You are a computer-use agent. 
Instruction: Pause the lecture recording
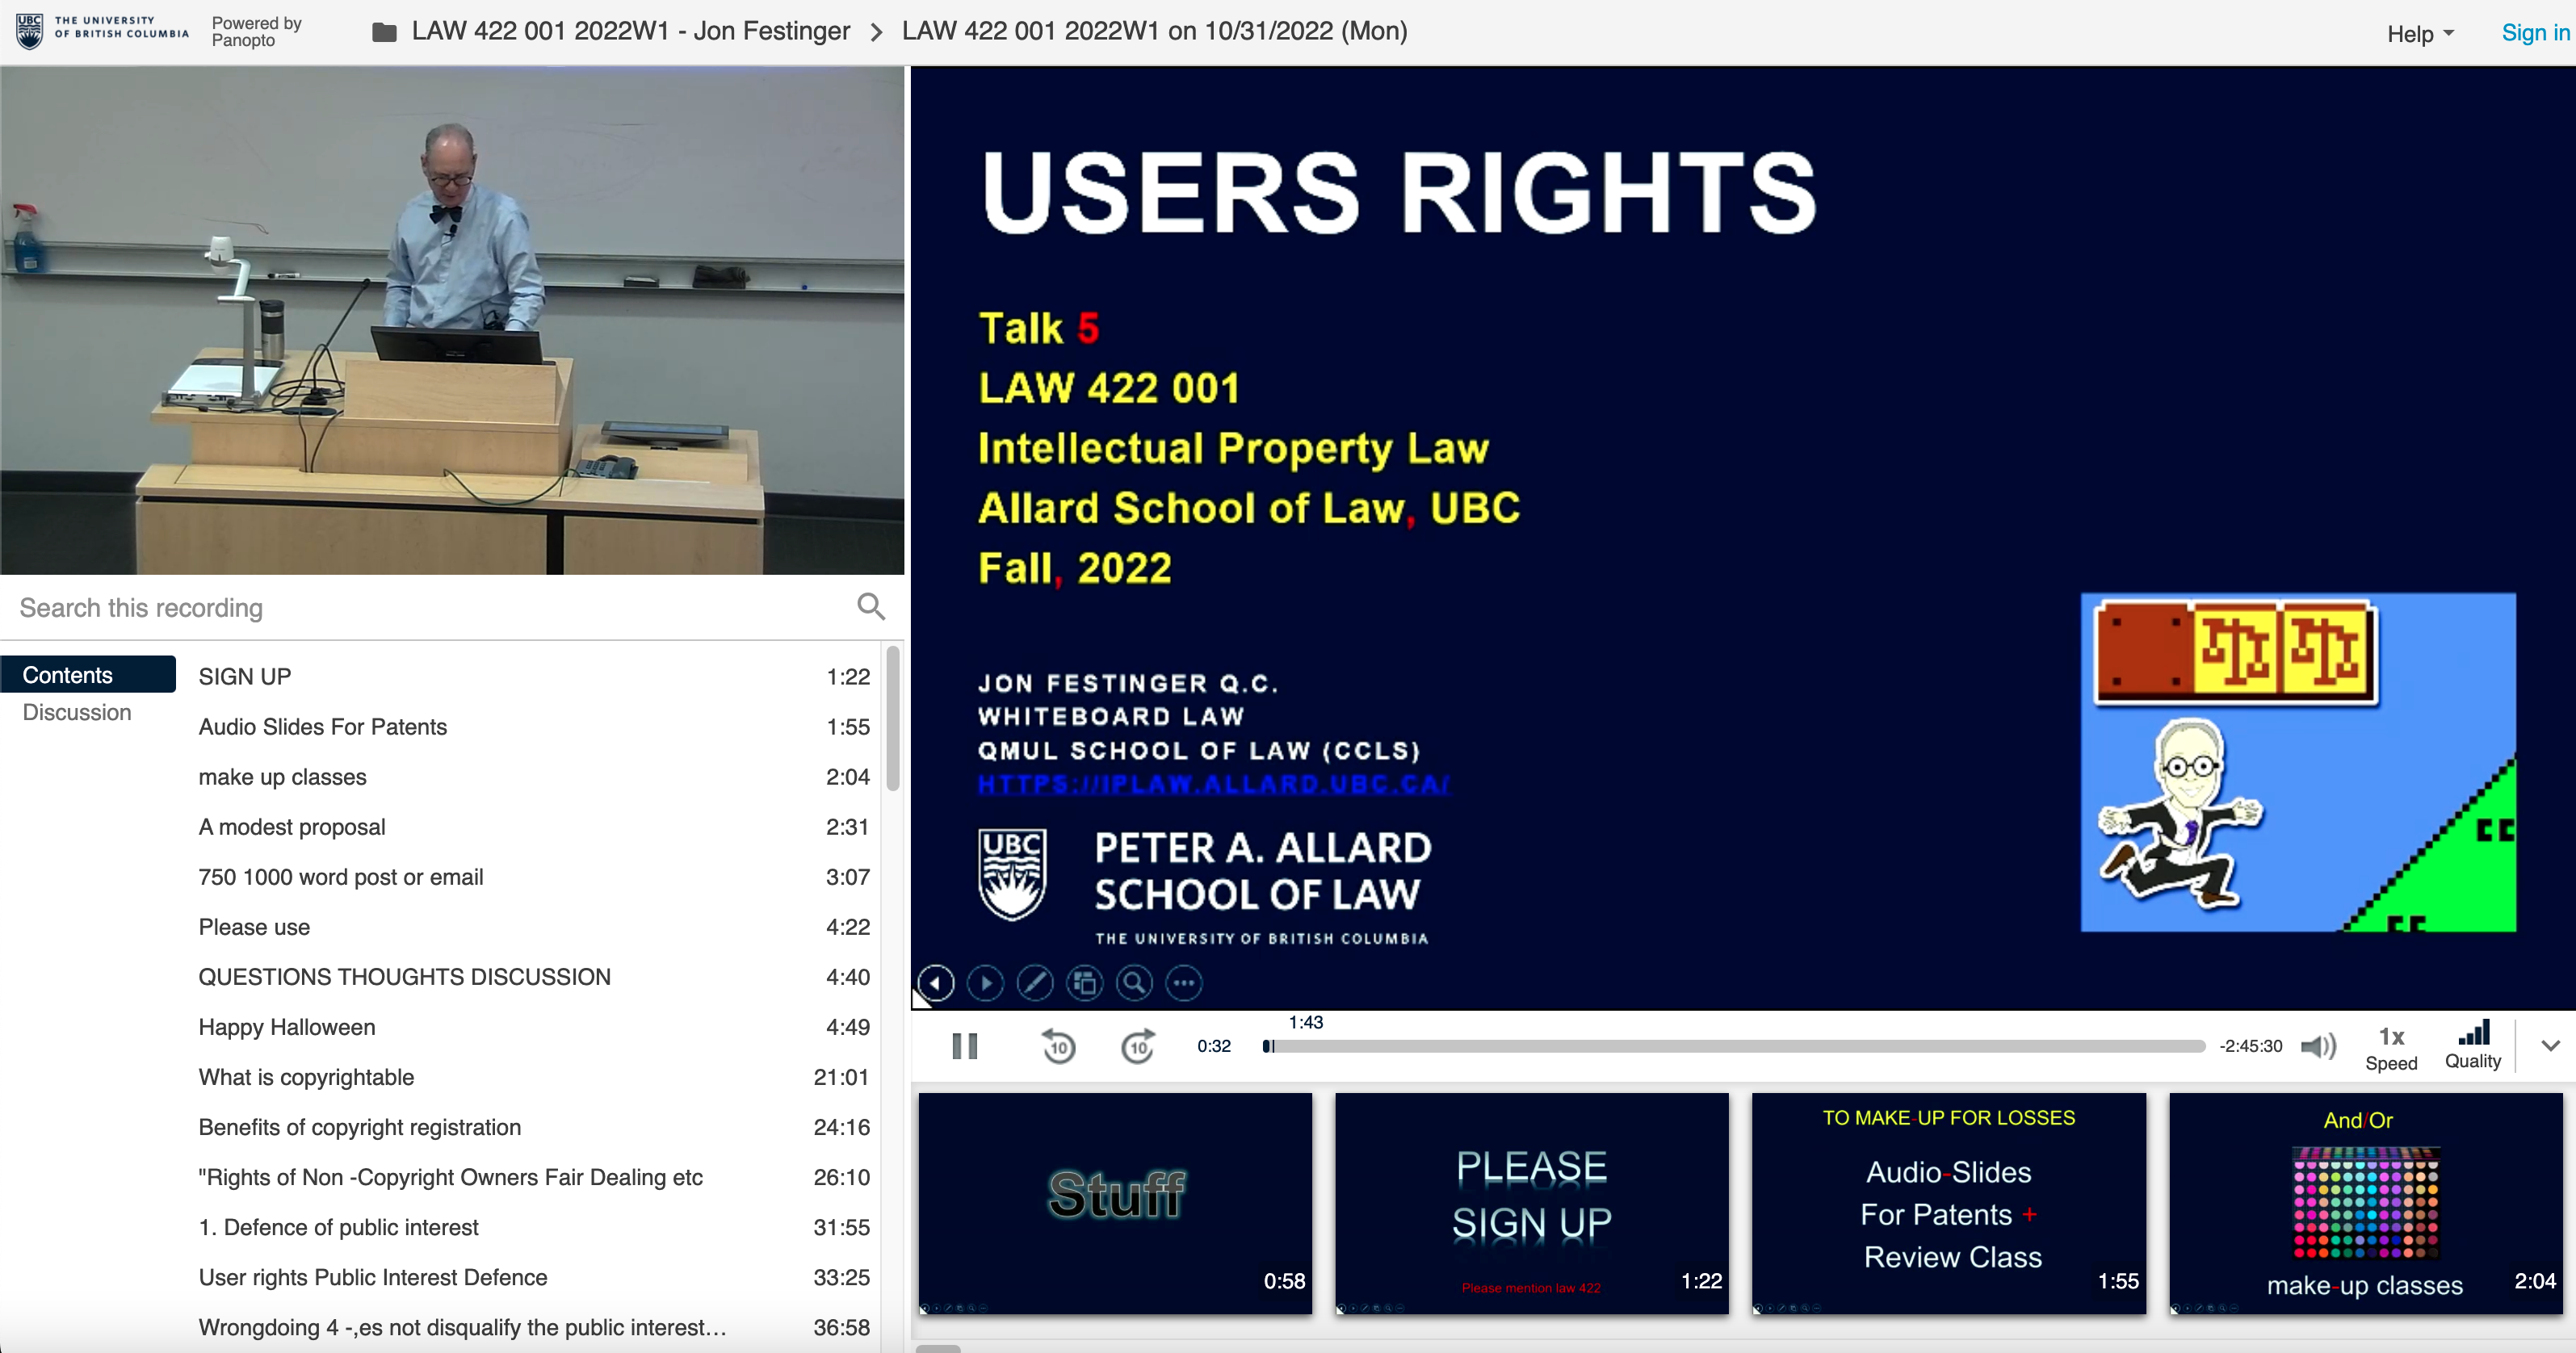coord(964,1046)
